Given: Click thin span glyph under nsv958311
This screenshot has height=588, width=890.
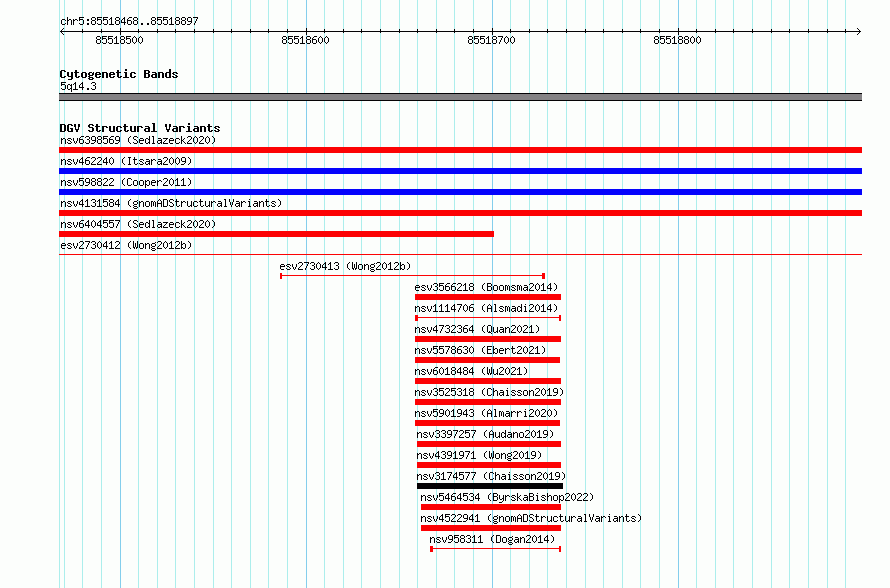Looking at the screenshot, I should click(496, 549).
